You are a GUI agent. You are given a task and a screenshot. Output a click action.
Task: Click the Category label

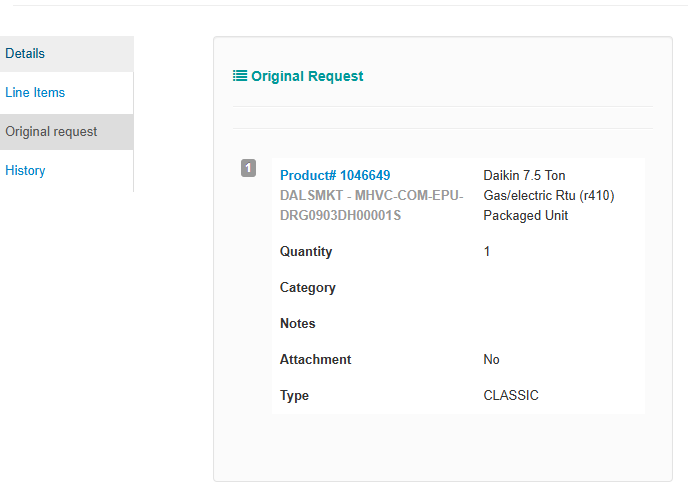coord(308,288)
